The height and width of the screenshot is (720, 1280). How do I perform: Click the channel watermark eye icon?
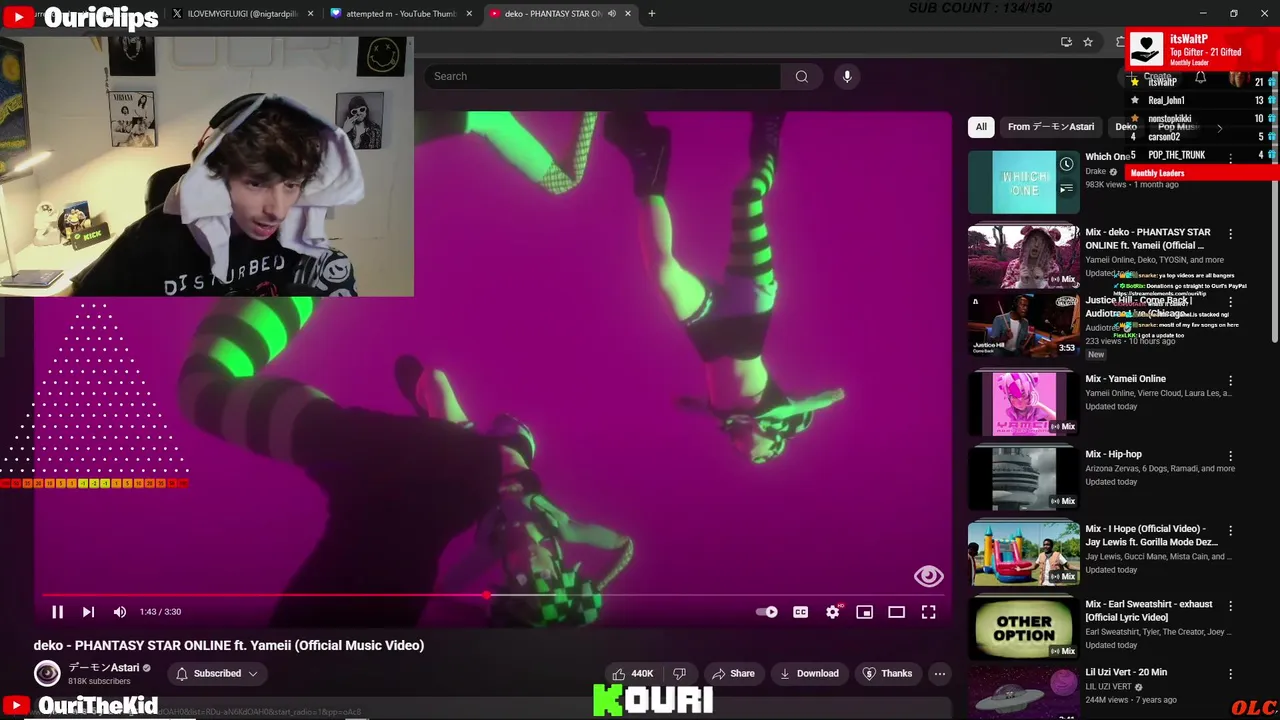[x=928, y=576]
